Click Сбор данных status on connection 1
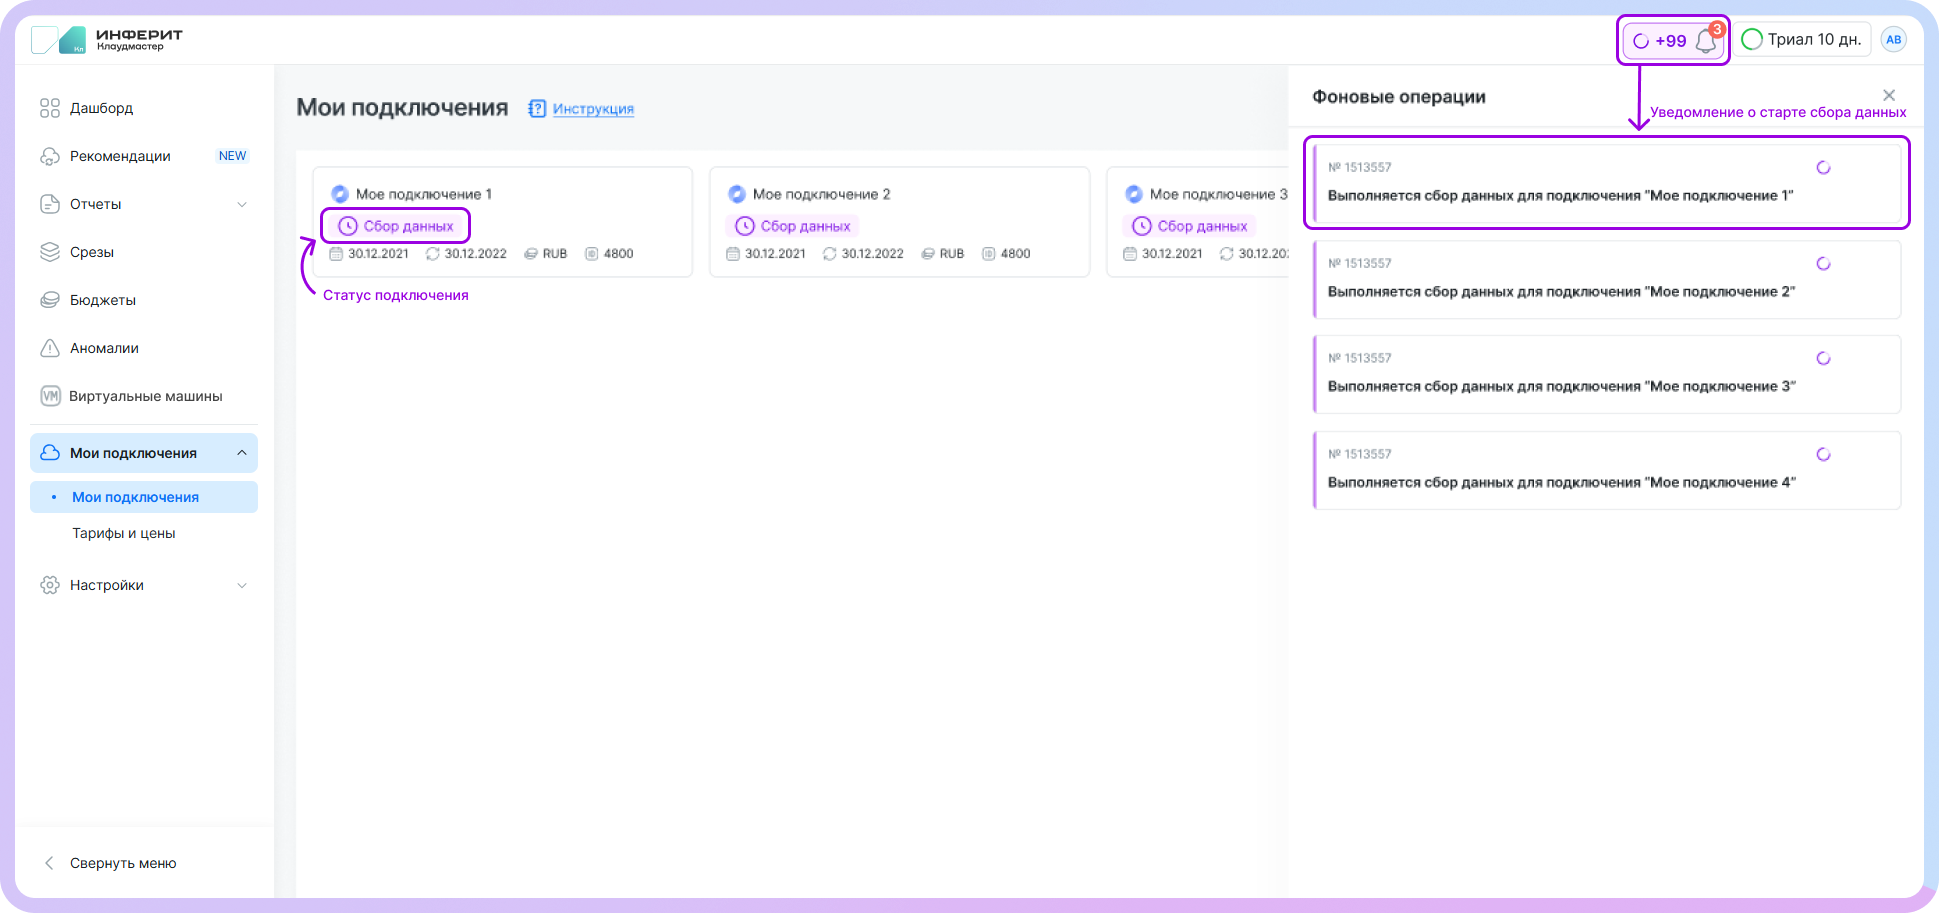The height and width of the screenshot is (913, 1939). coord(396,226)
